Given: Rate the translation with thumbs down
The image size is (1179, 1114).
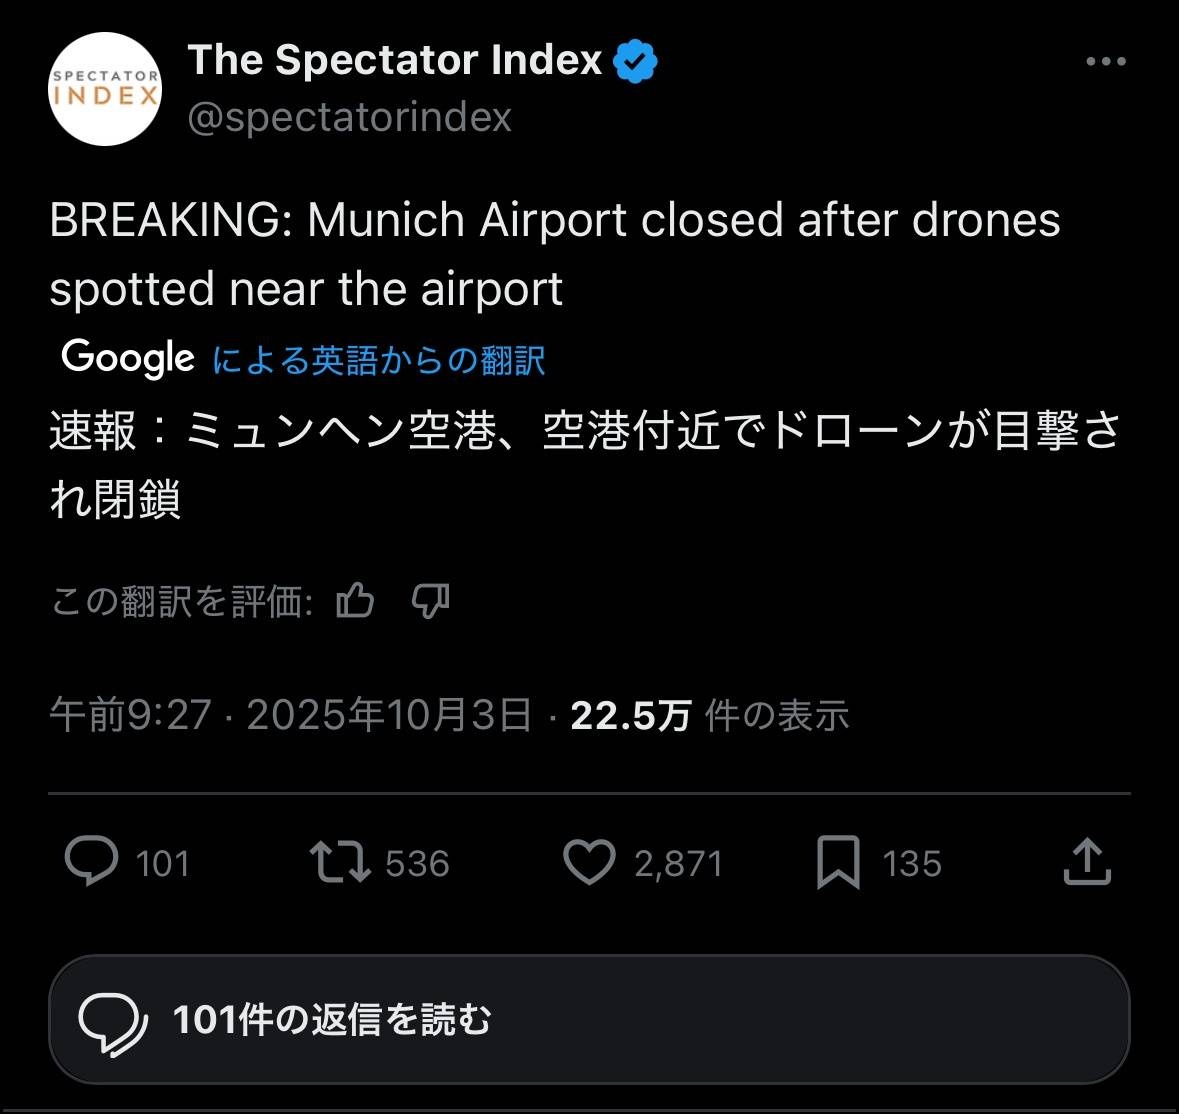Looking at the screenshot, I should click(x=431, y=601).
